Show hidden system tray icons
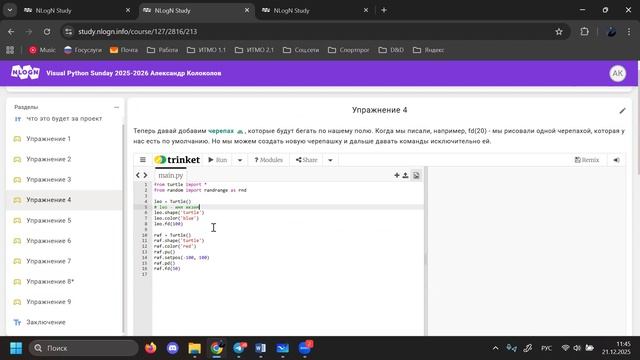640x360 pixels. click(x=495, y=348)
